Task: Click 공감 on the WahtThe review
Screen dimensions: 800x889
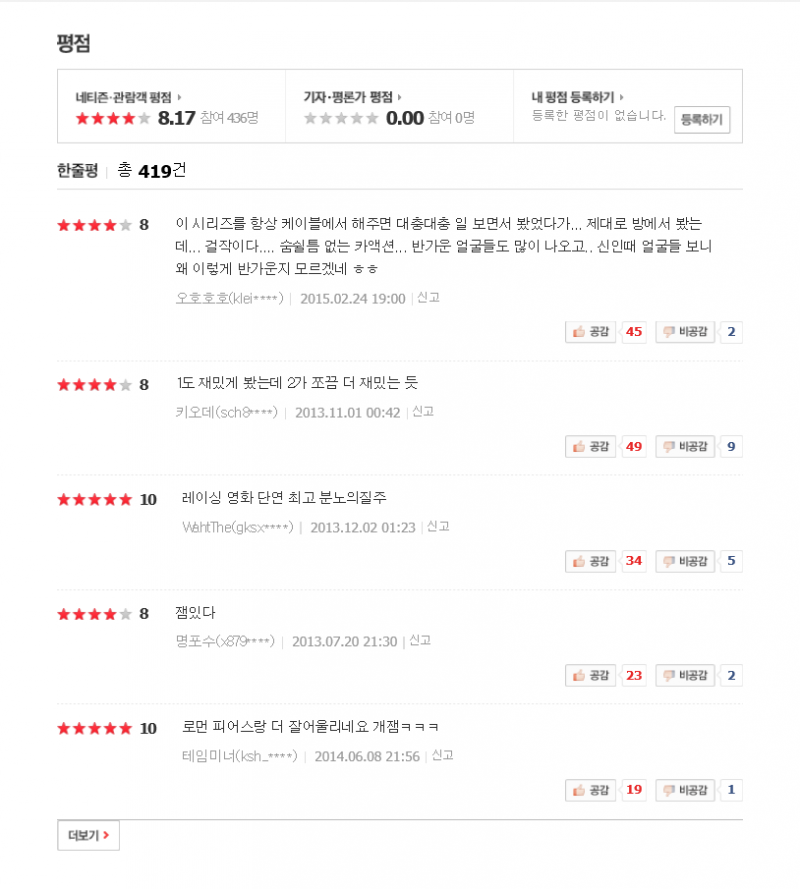Action: [590, 561]
